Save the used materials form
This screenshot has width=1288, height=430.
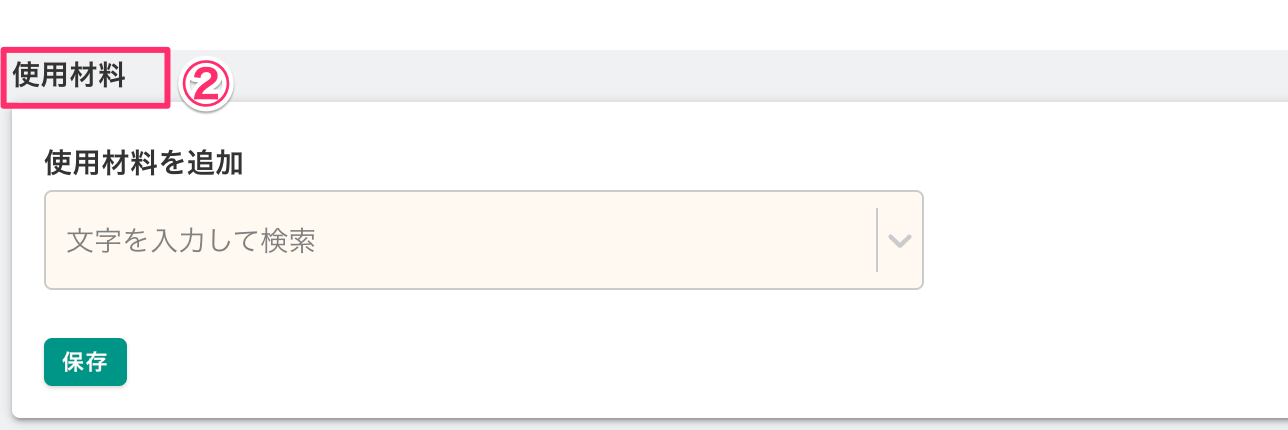(85, 362)
